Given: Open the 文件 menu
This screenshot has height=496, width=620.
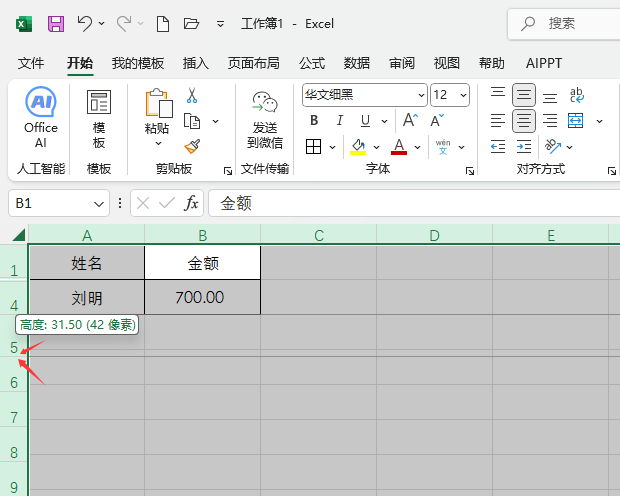Looking at the screenshot, I should 31,63.
